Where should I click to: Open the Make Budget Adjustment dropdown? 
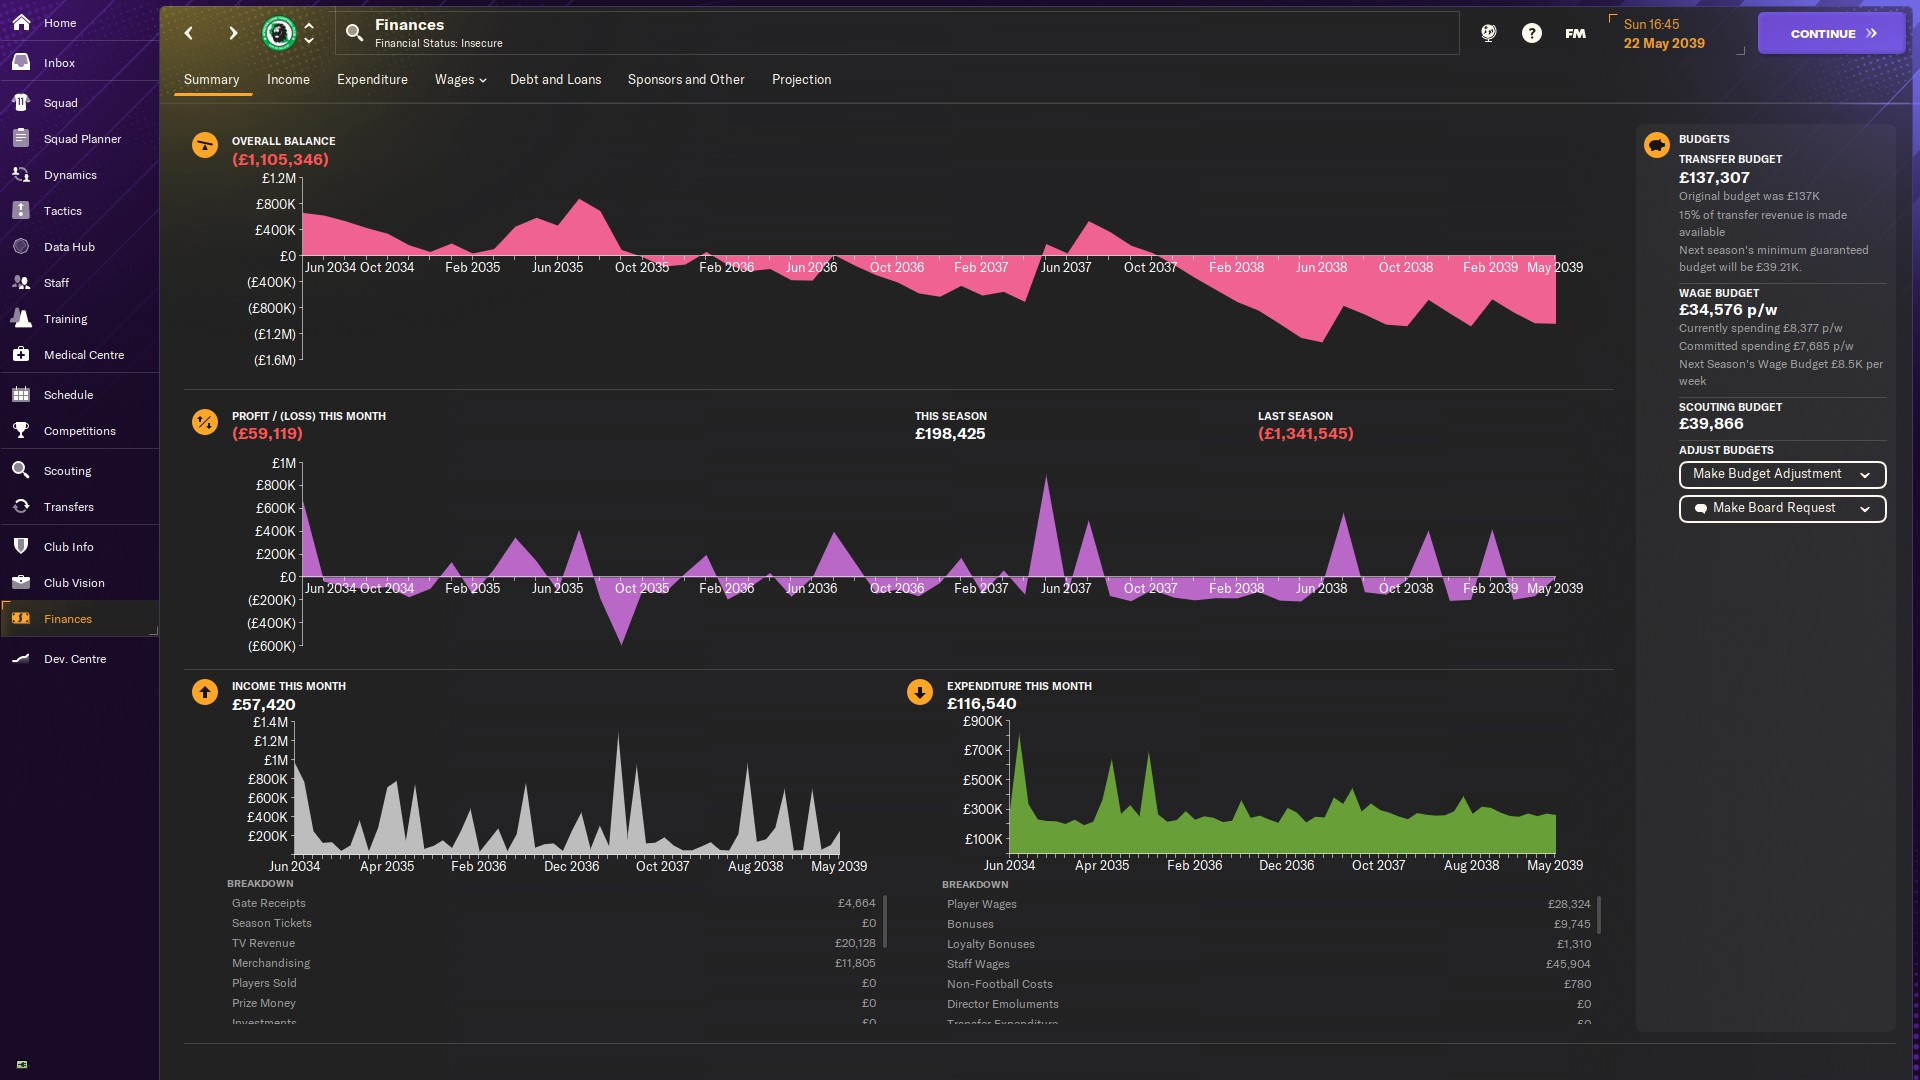[1781, 474]
